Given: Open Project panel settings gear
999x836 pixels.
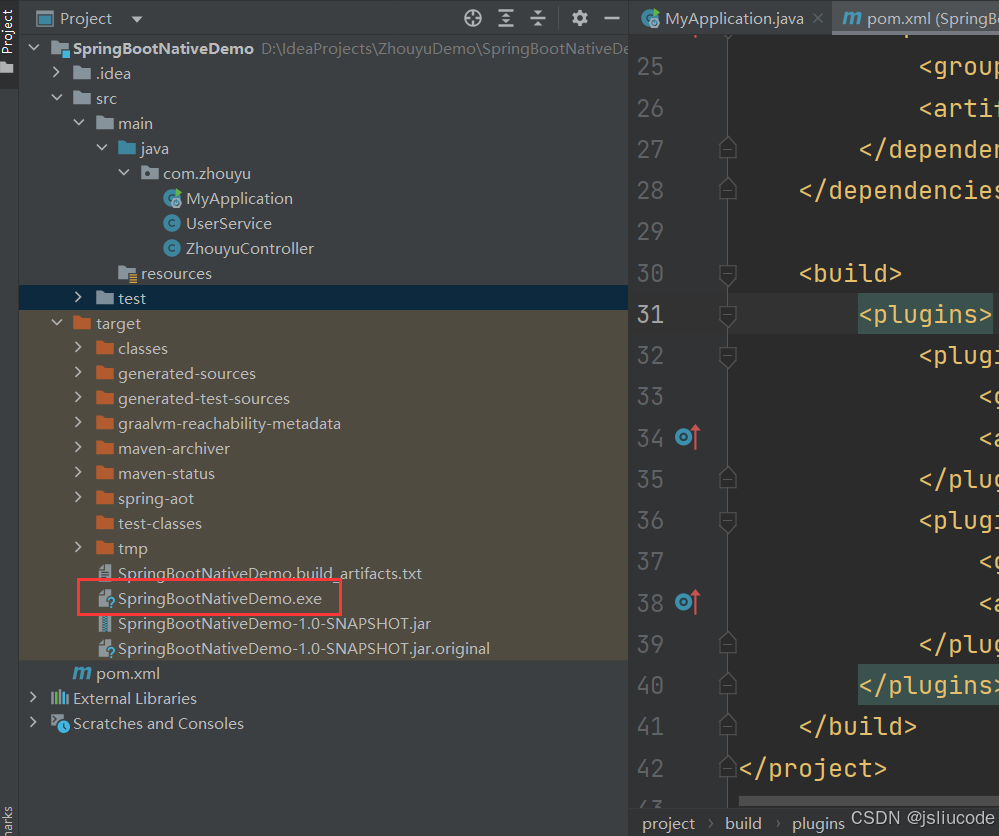Looking at the screenshot, I should (x=579, y=19).
